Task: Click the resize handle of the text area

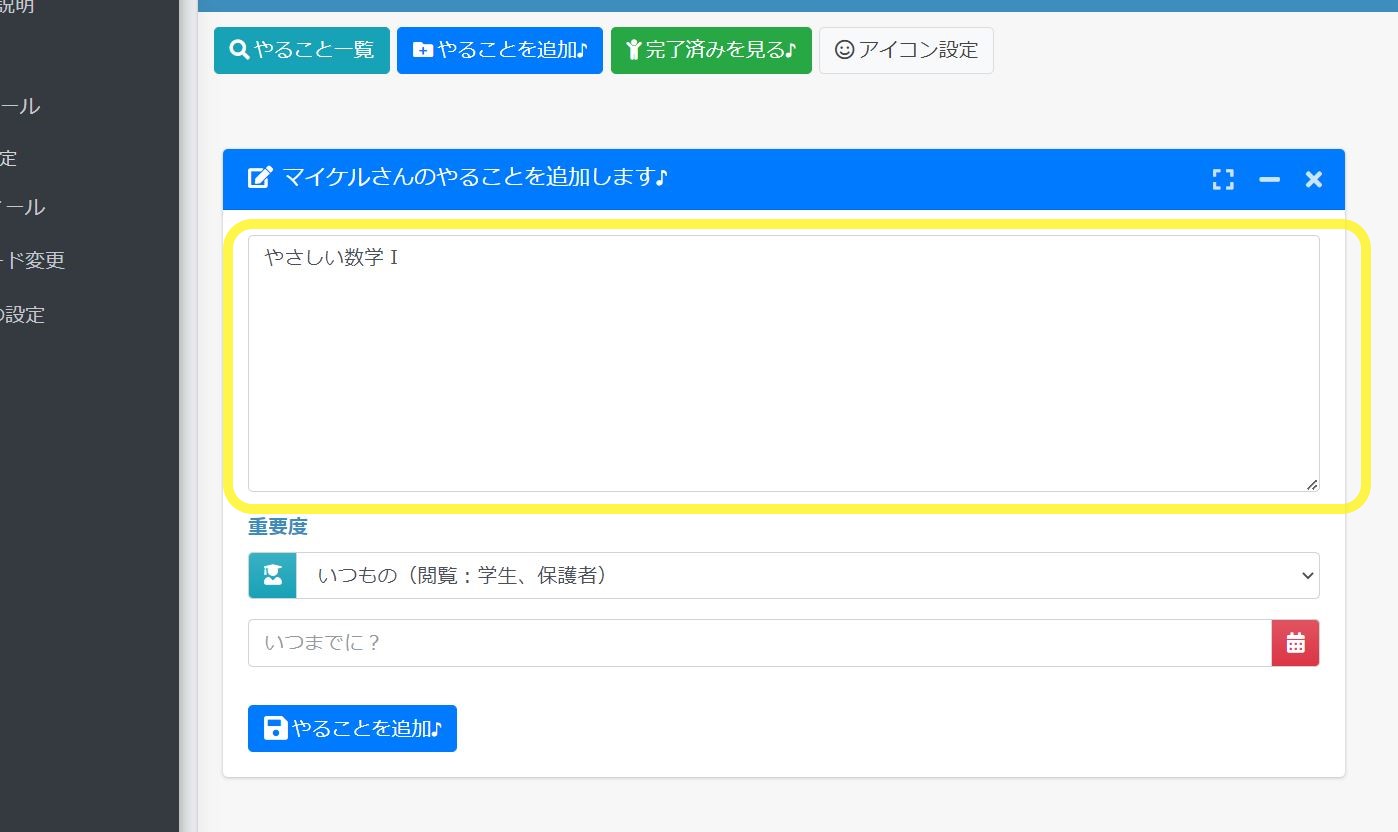Action: point(1311,486)
